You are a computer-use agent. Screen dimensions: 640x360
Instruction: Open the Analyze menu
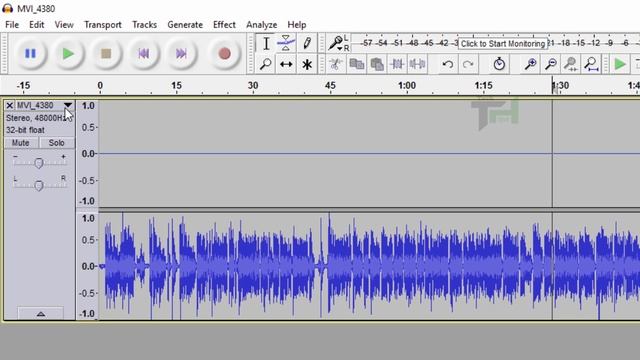pyautogui.click(x=262, y=24)
